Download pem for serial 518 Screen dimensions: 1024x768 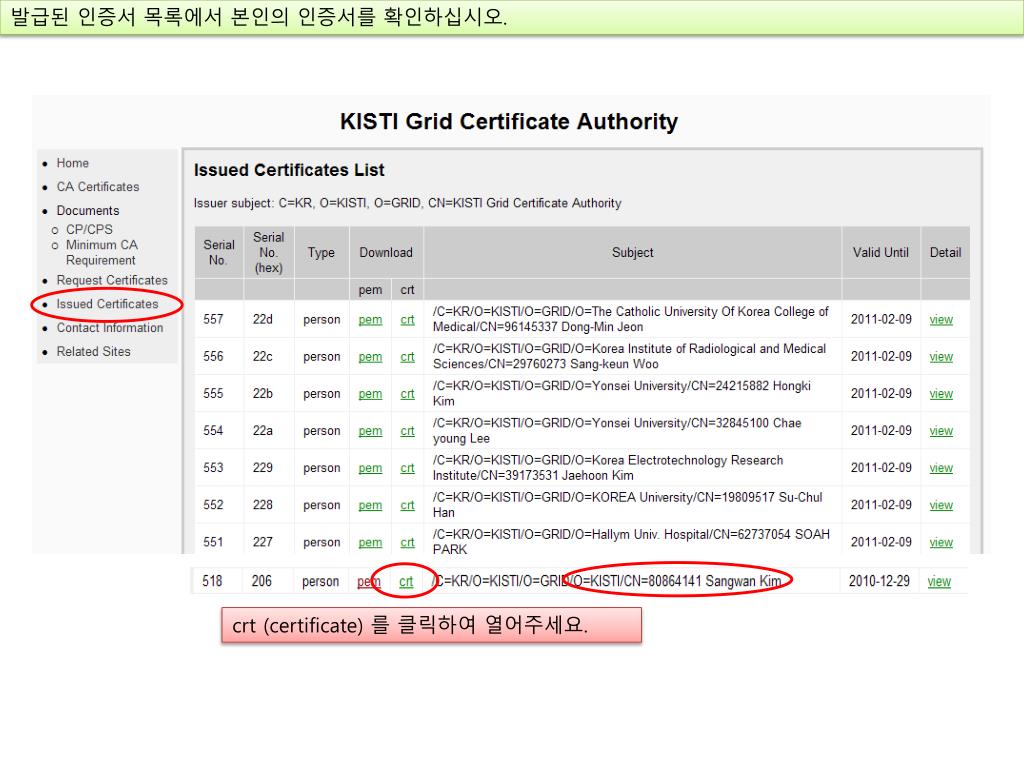pos(369,581)
